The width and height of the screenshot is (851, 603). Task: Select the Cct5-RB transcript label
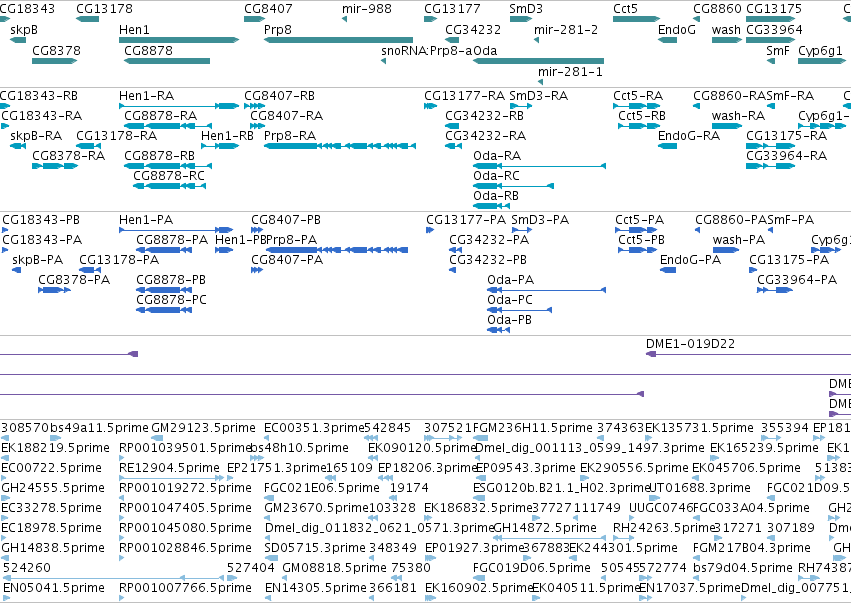(642, 116)
